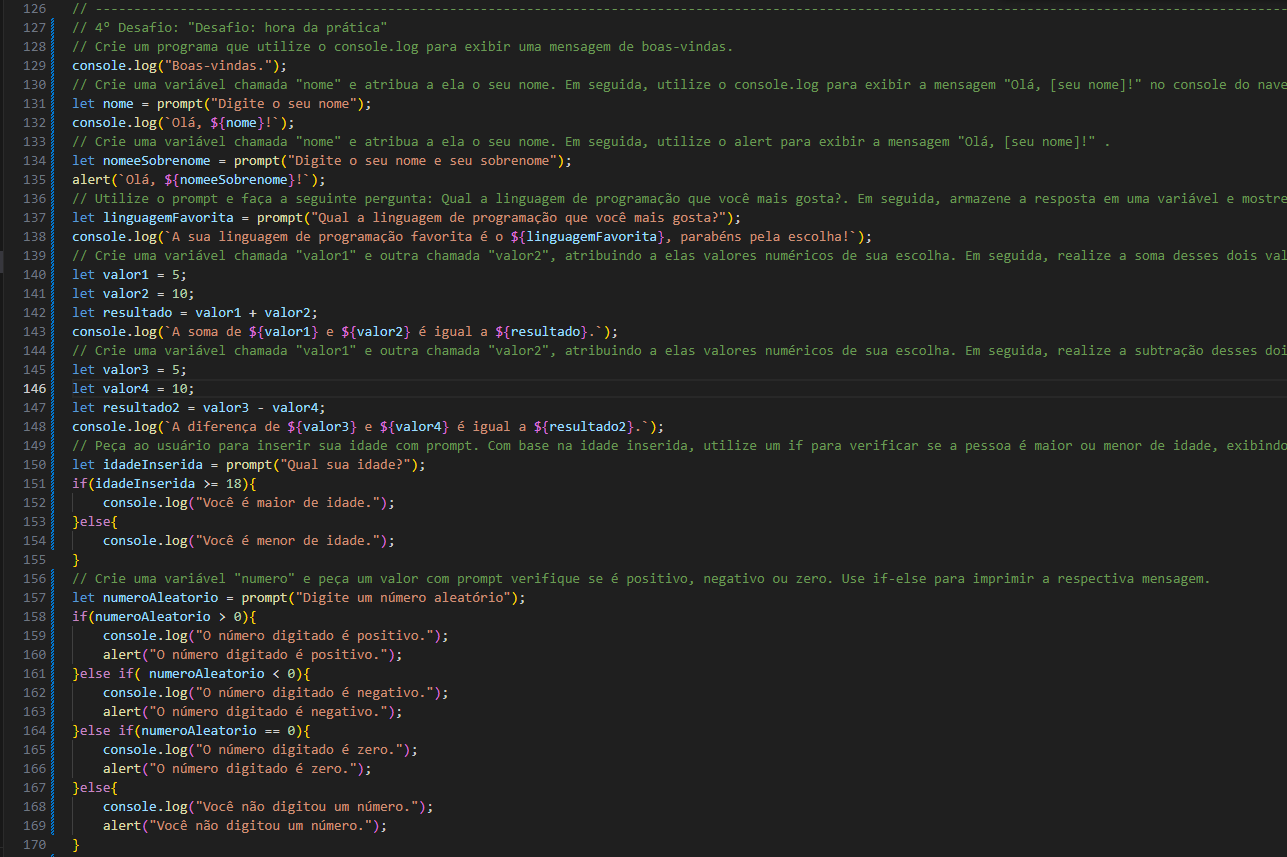
Task: Click the alert call on line 135
Action: click(199, 180)
